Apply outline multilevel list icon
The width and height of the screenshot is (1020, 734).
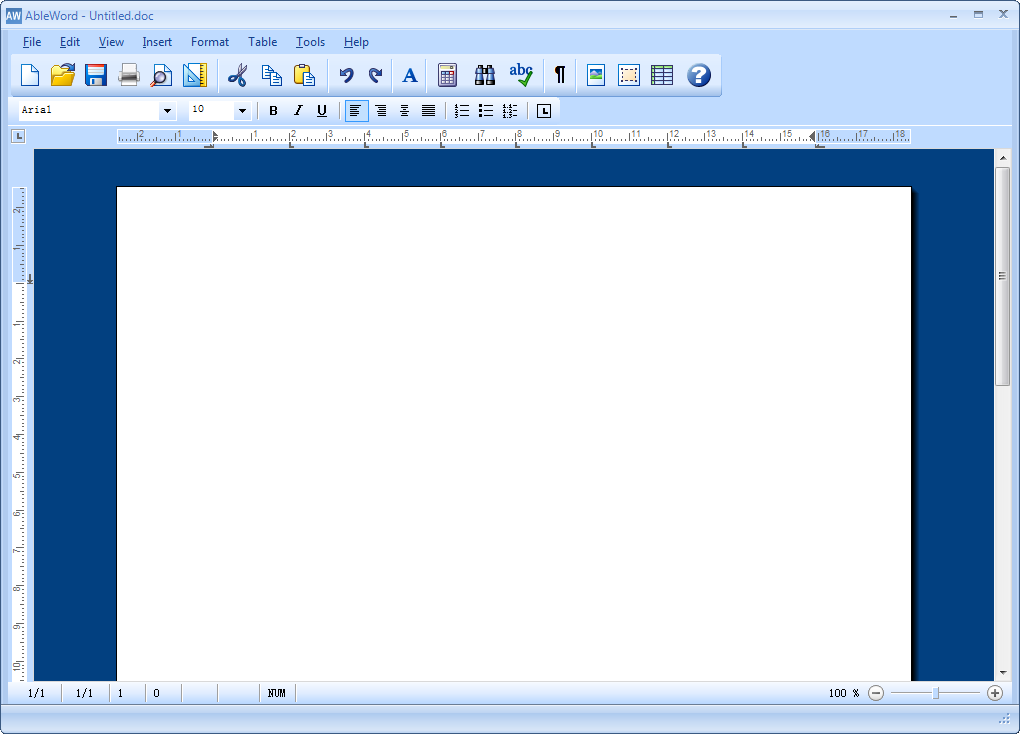pos(510,111)
